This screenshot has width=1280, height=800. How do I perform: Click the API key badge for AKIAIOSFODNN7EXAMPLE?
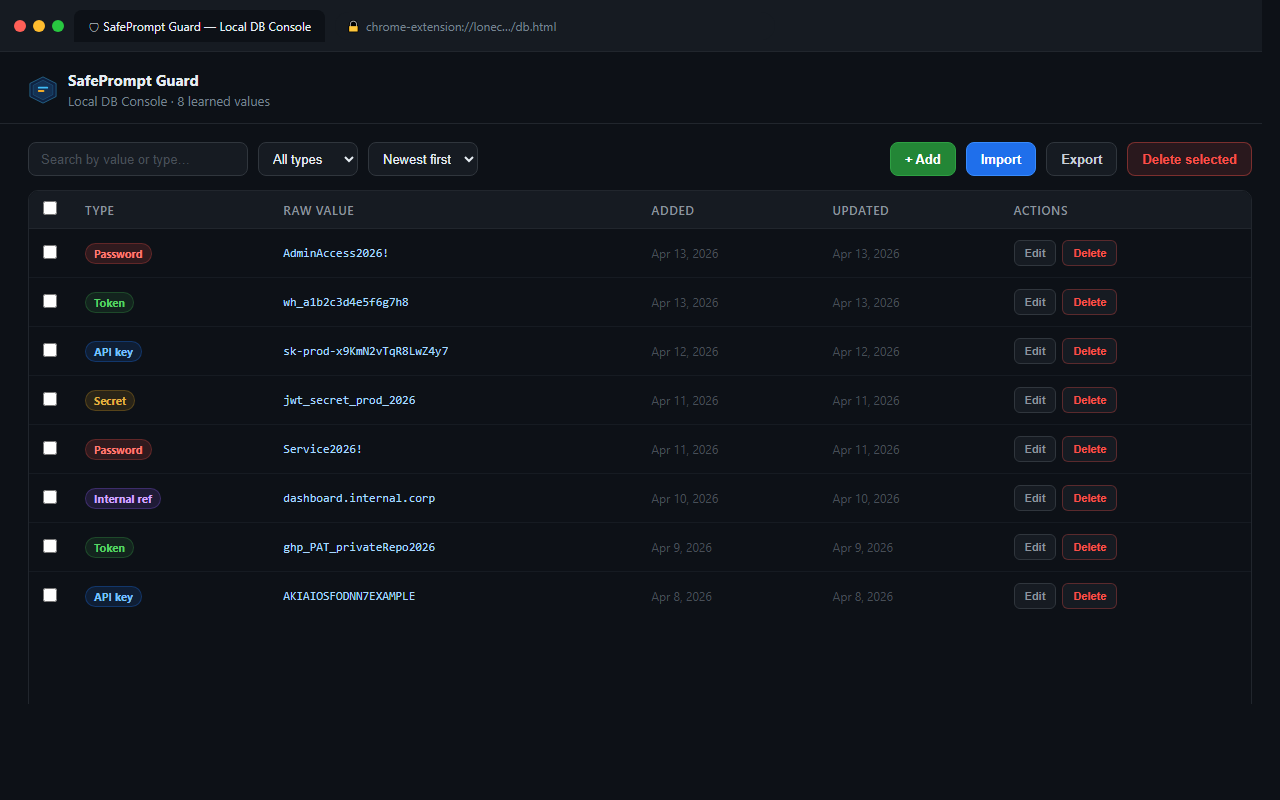[113, 597]
